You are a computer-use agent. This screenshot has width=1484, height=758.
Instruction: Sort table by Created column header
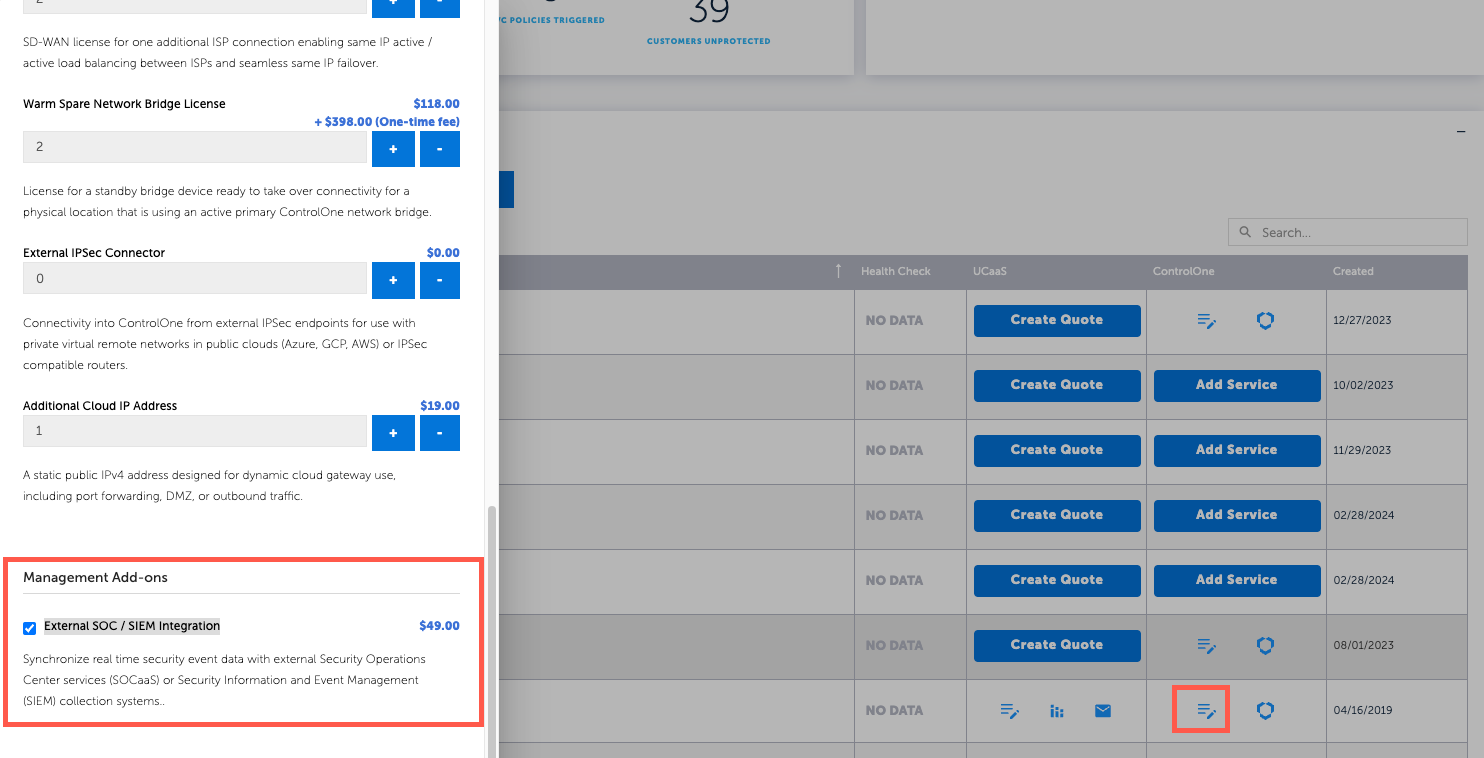click(1352, 271)
